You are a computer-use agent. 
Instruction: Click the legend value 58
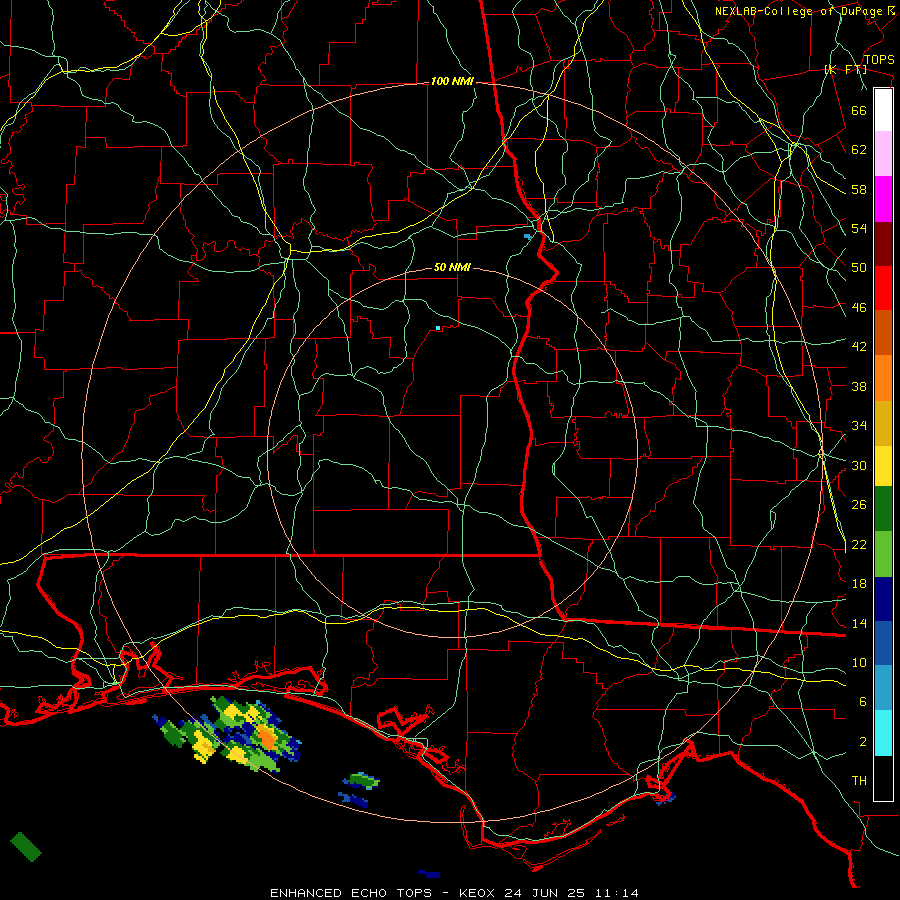point(859,189)
